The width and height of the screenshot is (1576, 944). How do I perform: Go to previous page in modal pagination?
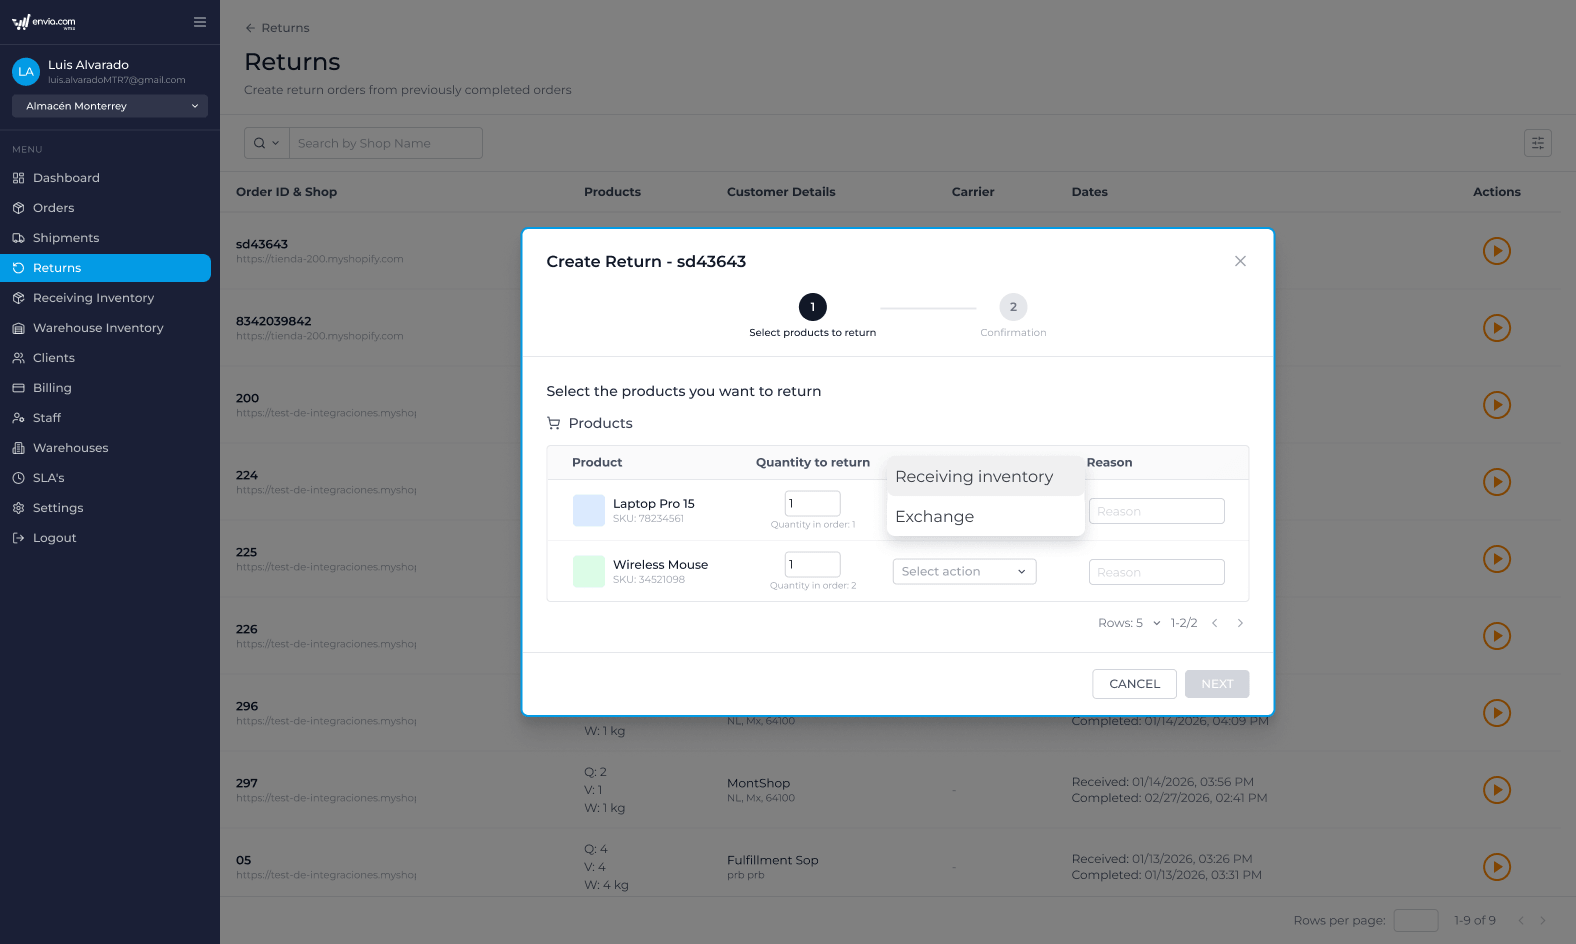coord(1215,623)
